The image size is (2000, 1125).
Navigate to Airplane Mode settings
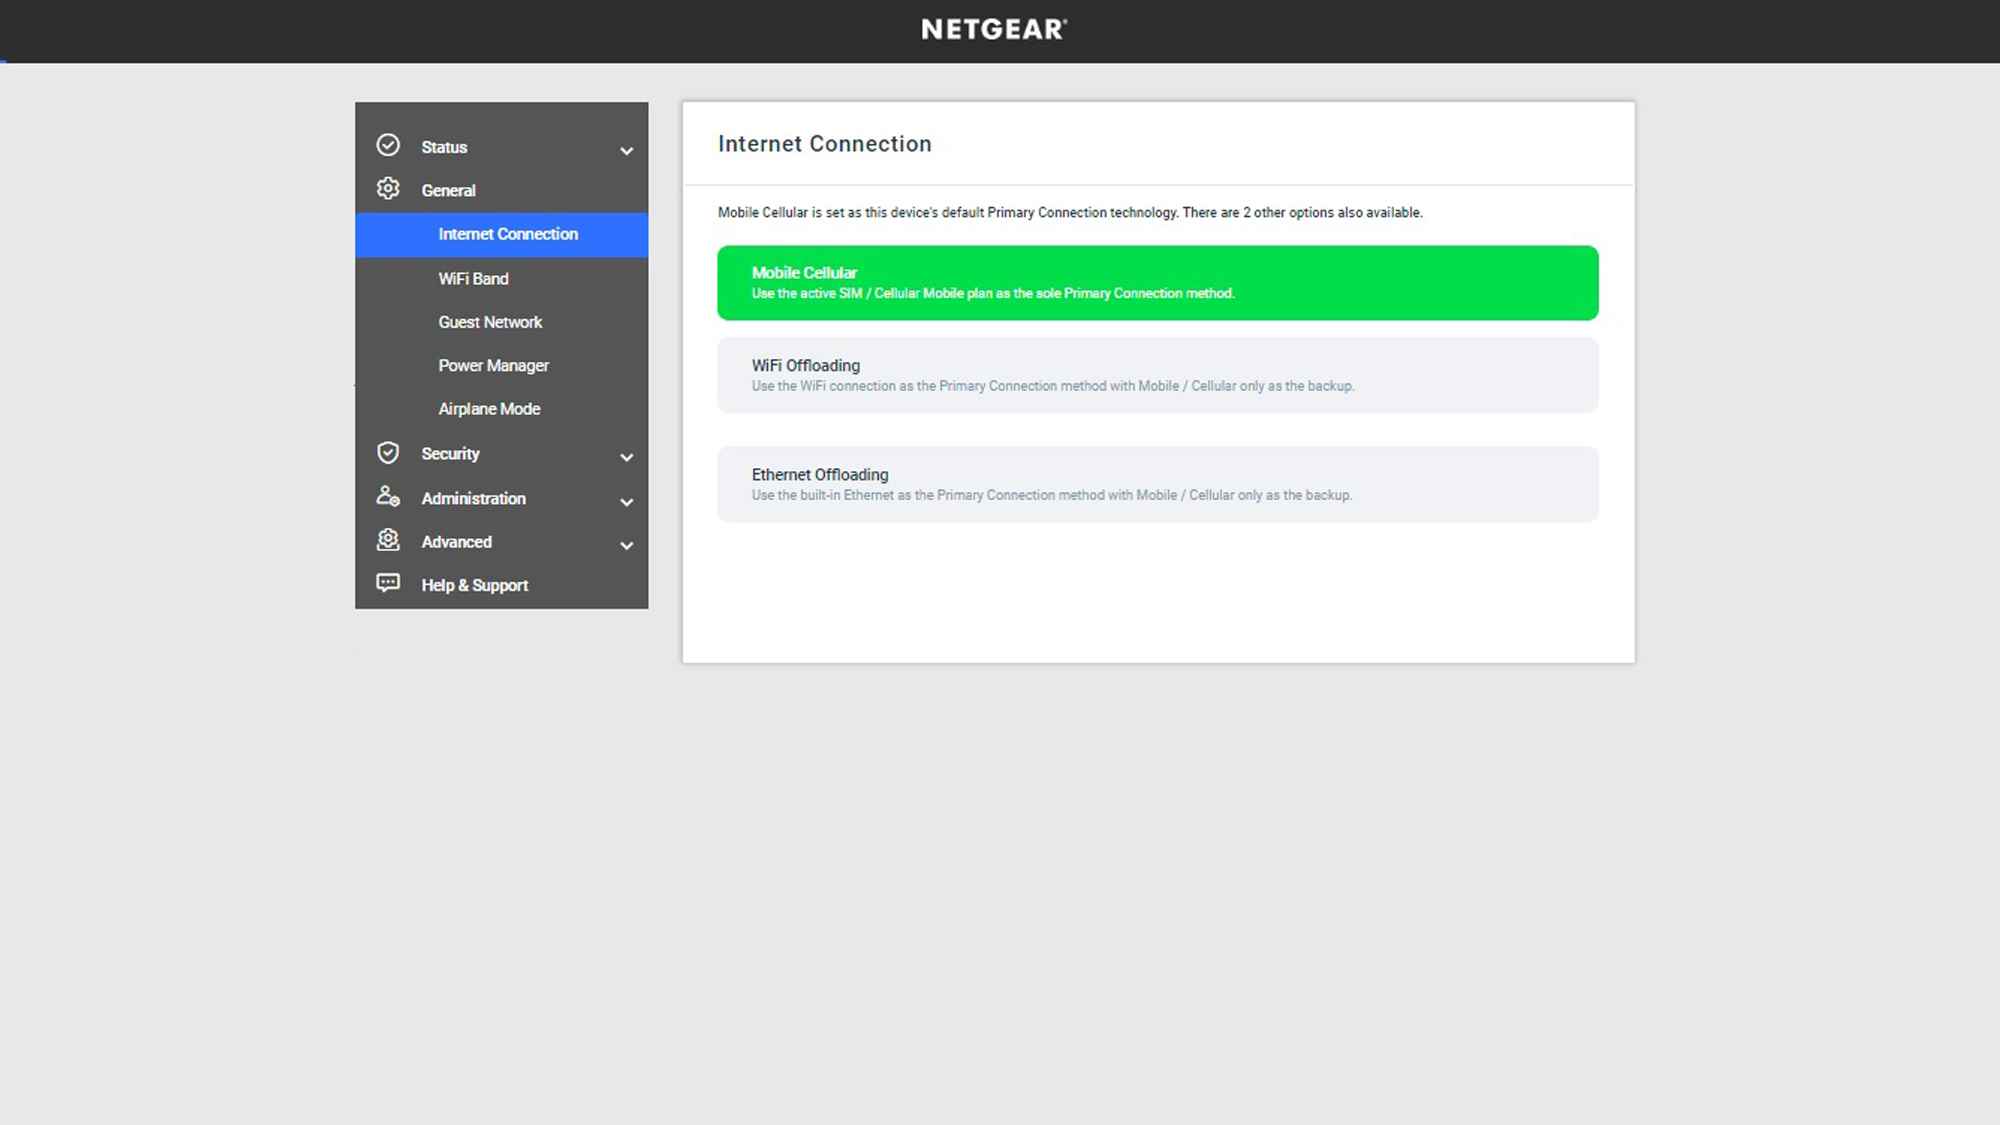click(x=488, y=408)
